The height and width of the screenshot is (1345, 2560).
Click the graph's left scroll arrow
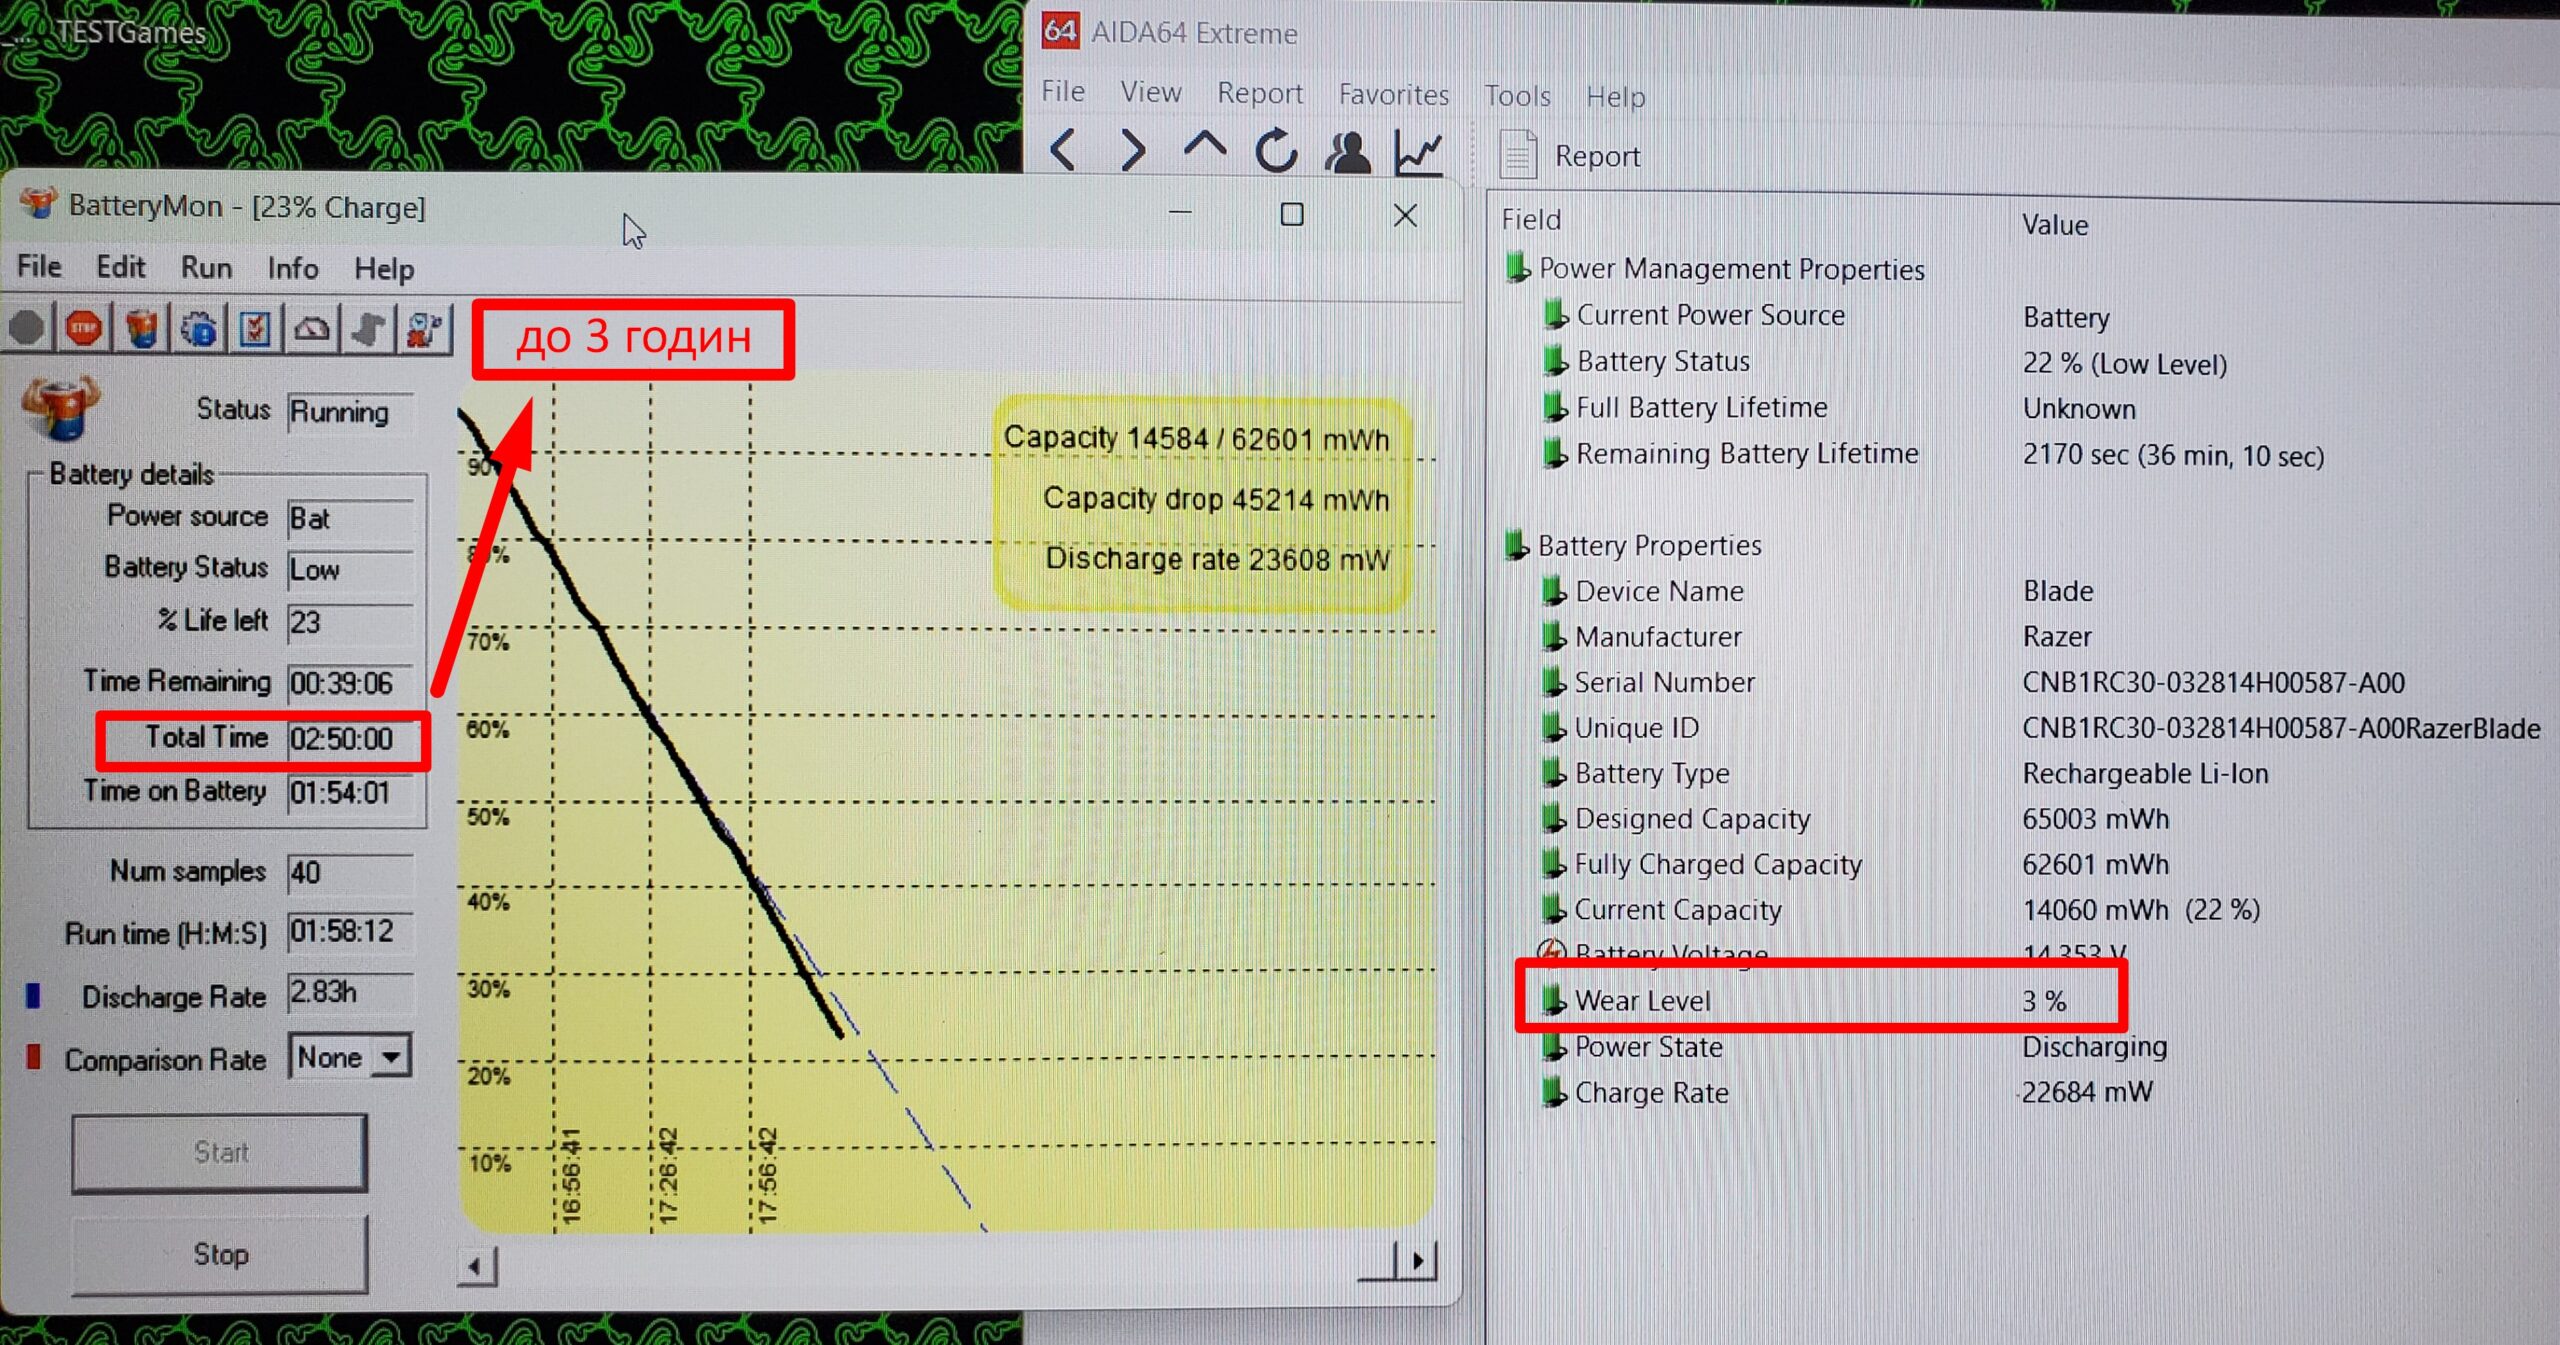[x=476, y=1268]
